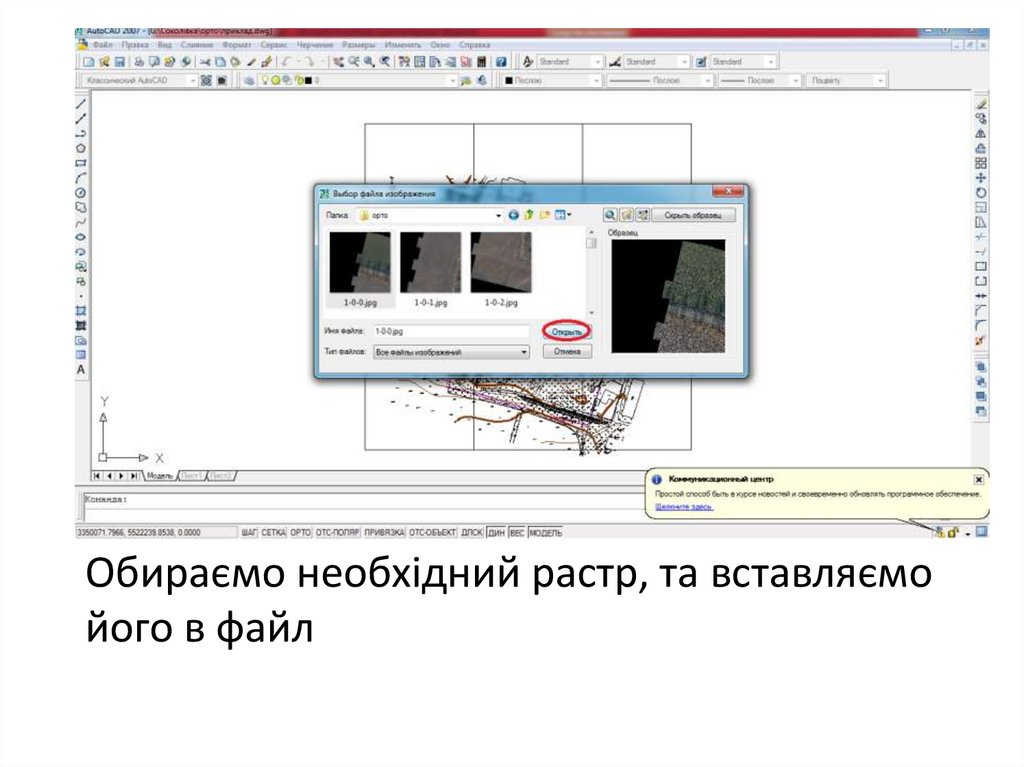This screenshot has height=767, width=1024.
Task: Click the Save icon in the standard toolbar
Action: point(120,61)
